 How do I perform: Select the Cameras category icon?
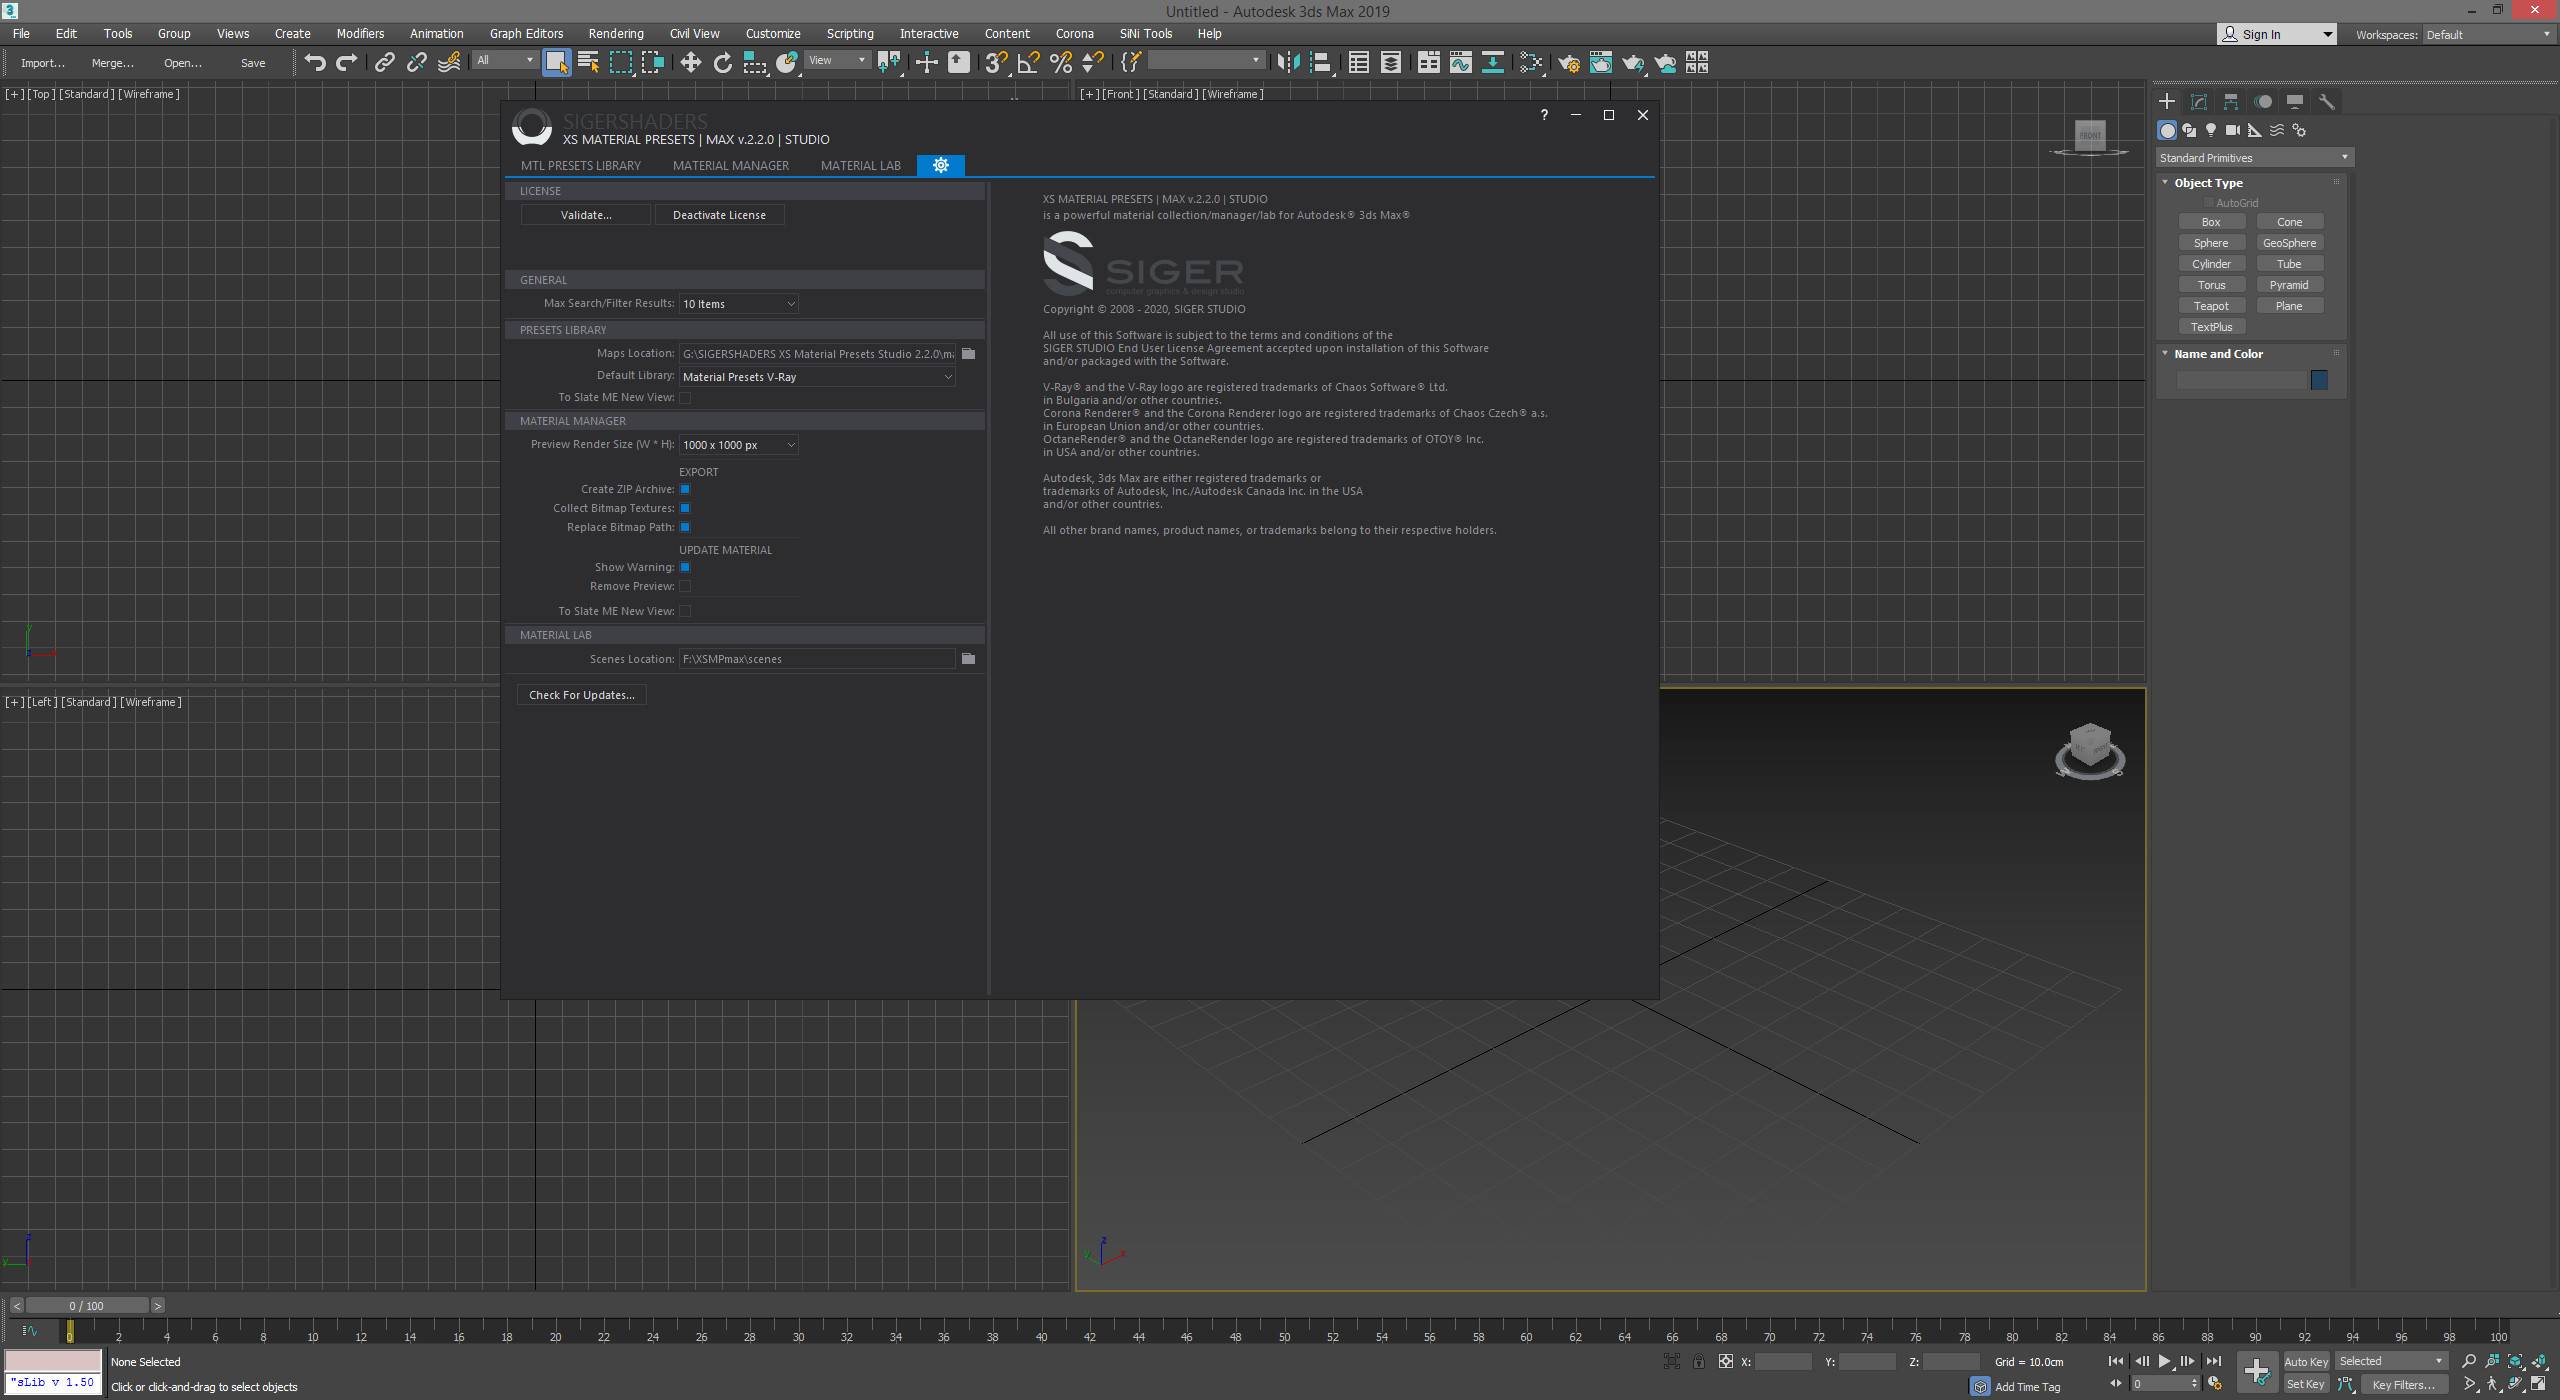(2233, 130)
